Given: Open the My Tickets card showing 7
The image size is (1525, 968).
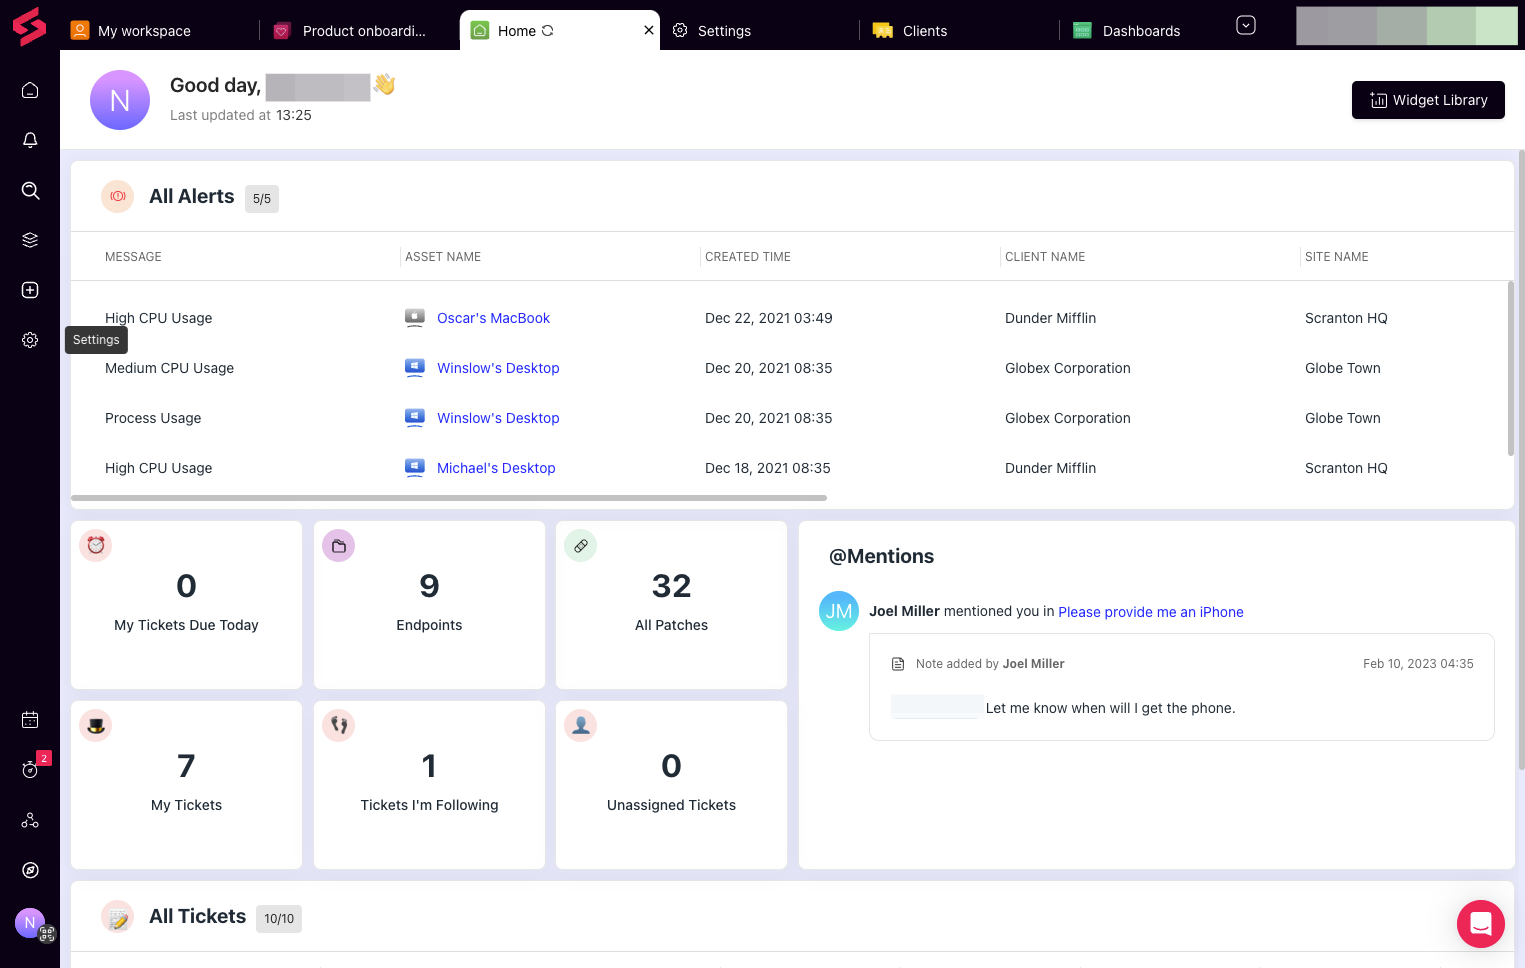Looking at the screenshot, I should 187,785.
